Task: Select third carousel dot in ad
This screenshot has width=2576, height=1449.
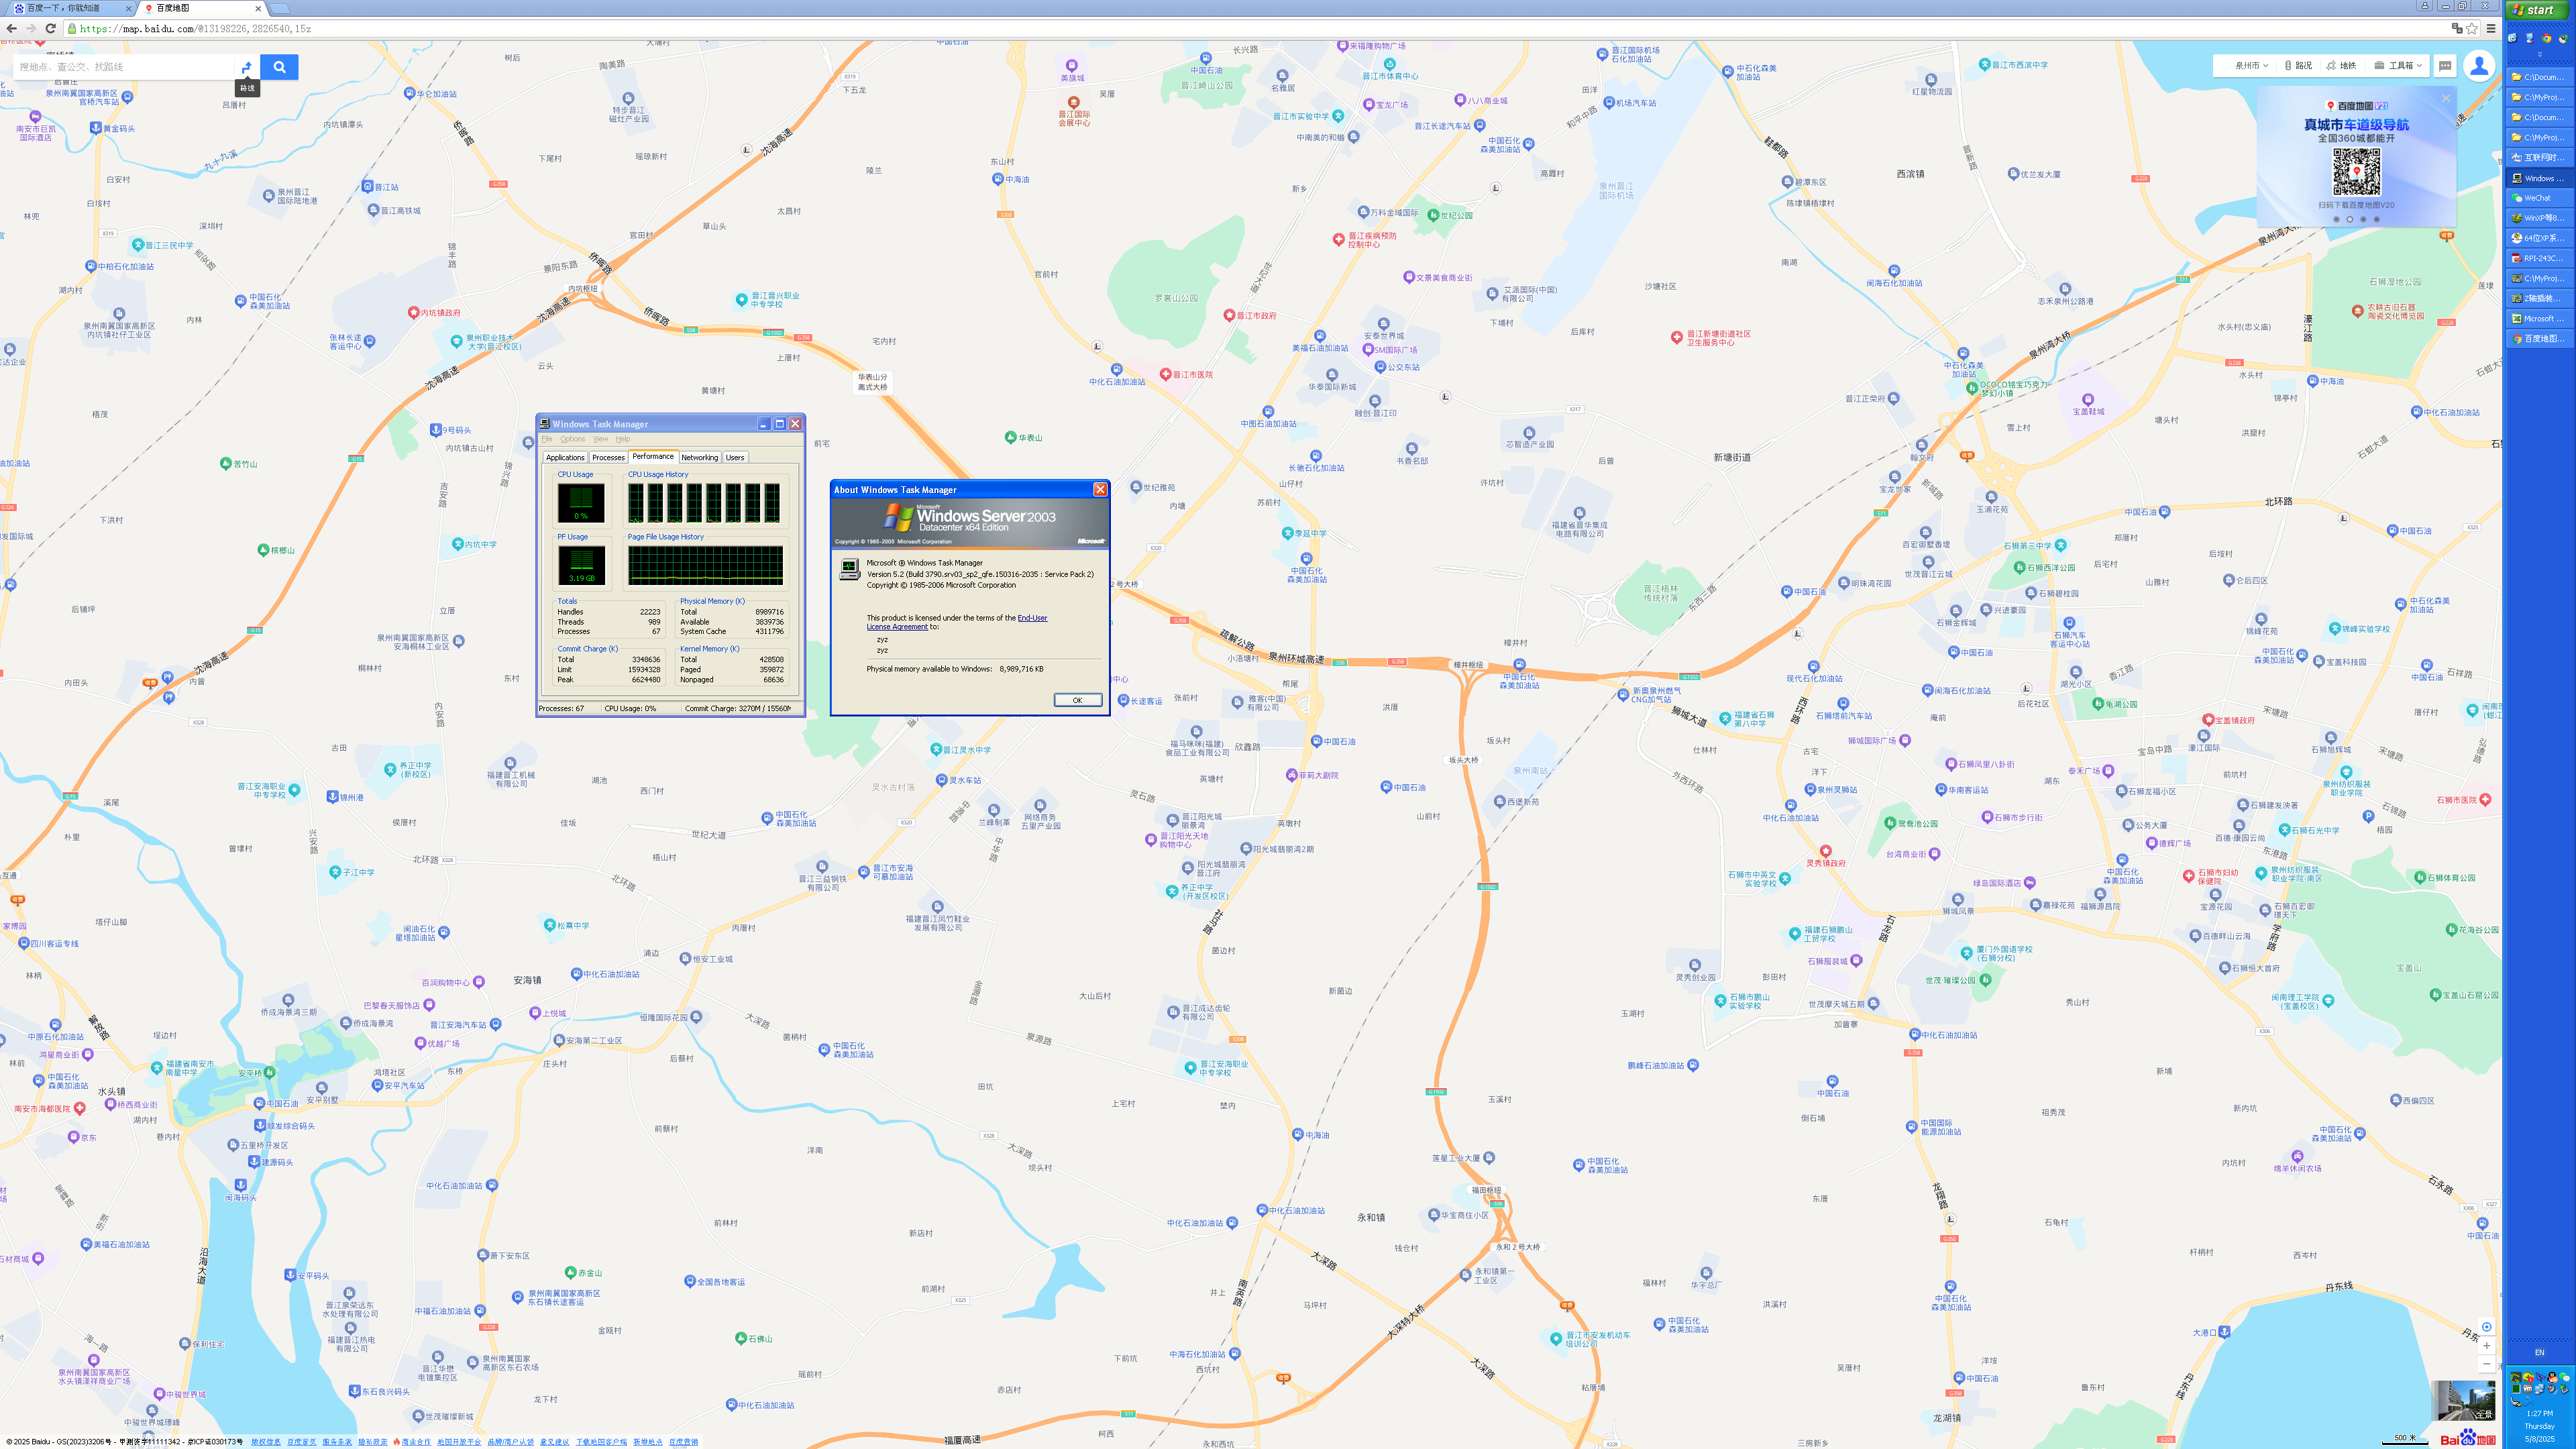Action: (x=2363, y=219)
